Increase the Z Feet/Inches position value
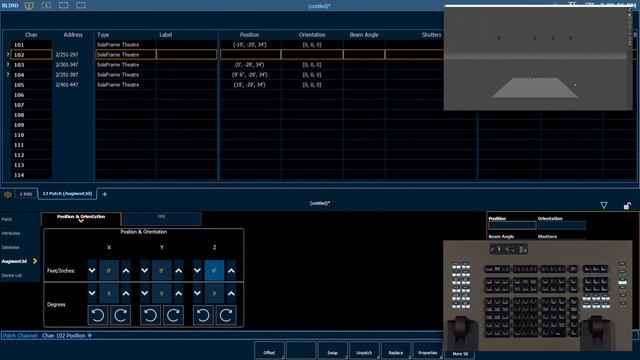The height and width of the screenshot is (360, 640). [x=231, y=270]
